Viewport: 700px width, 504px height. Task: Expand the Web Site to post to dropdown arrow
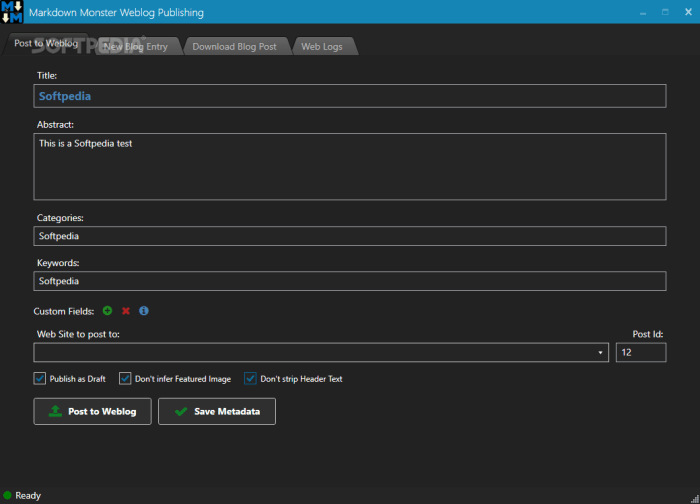click(600, 353)
